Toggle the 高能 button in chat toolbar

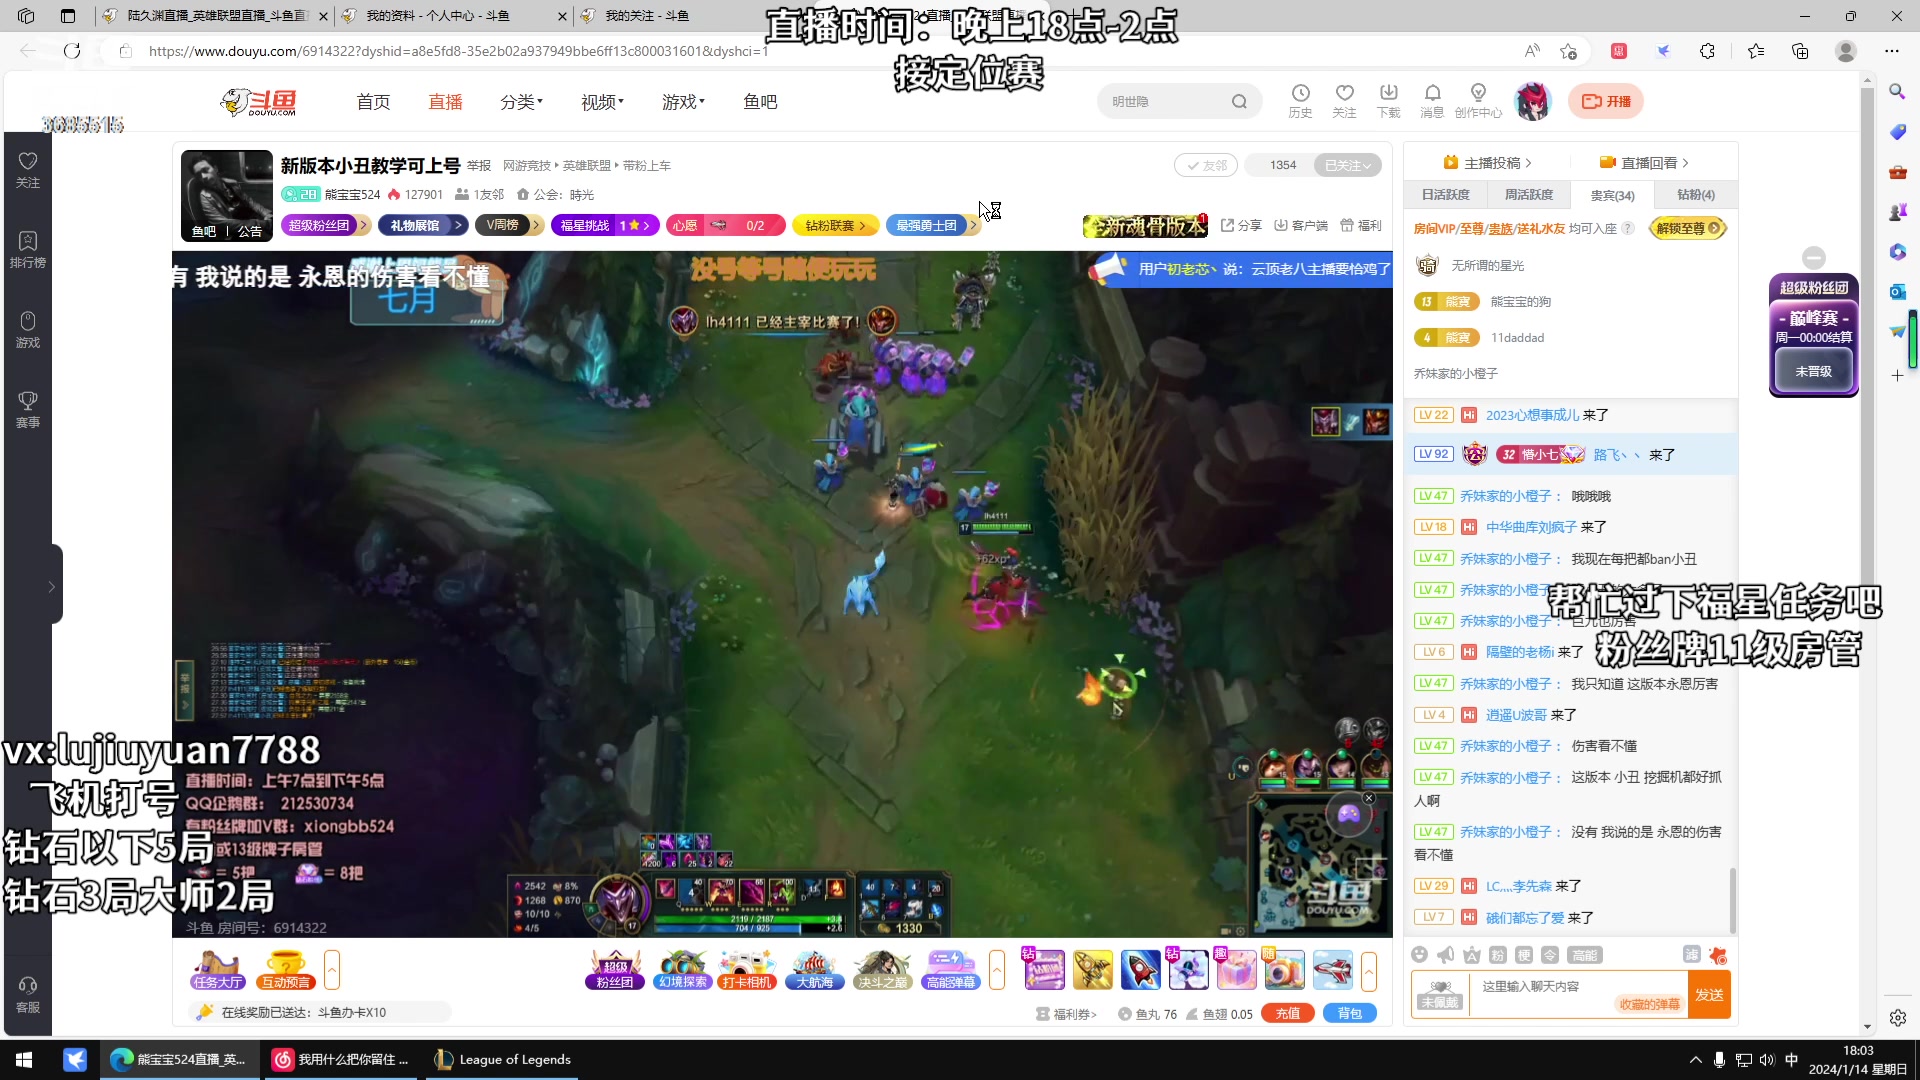[1584, 955]
